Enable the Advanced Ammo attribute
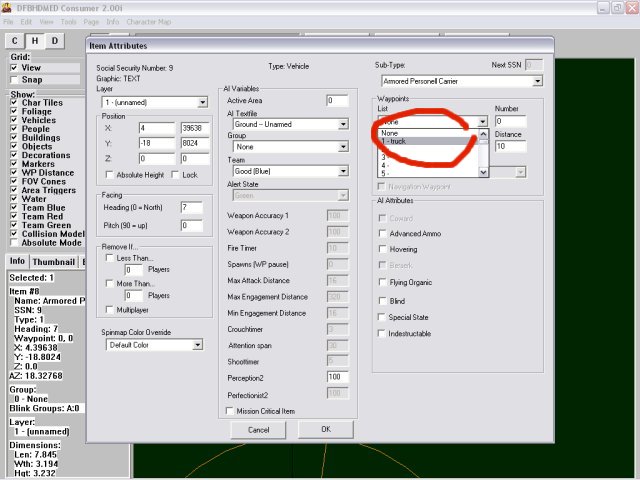The width and height of the screenshot is (640, 480). click(x=383, y=233)
